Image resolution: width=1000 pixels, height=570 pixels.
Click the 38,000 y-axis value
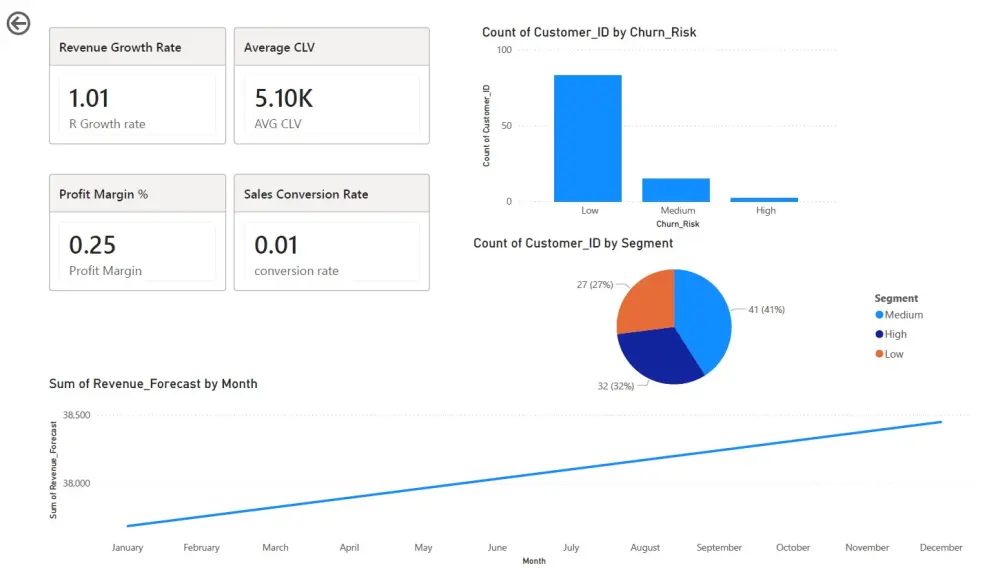(77, 483)
